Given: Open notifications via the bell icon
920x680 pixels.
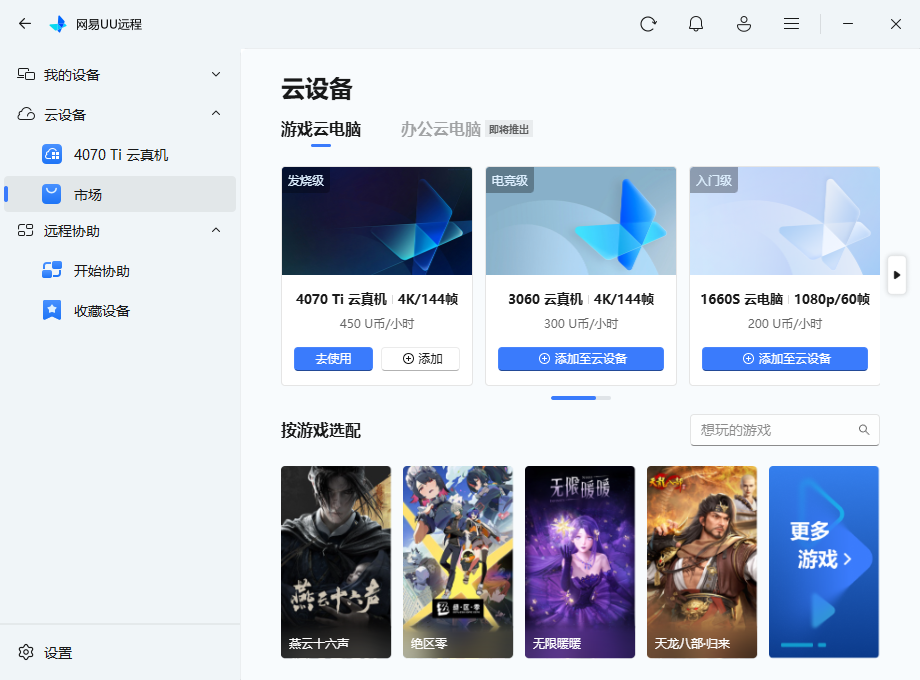Looking at the screenshot, I should click(696, 24).
